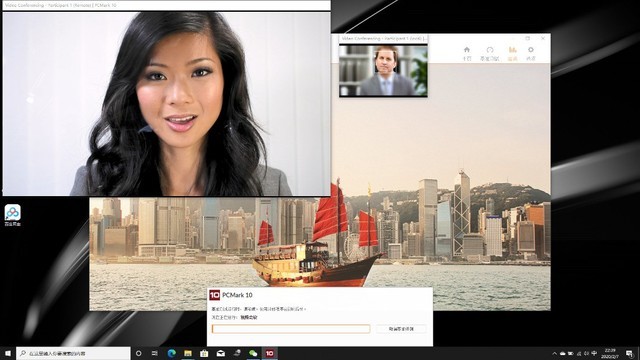Click the remote Video Conferencing window title bar
This screenshot has height=360, width=640.
(167, 5)
